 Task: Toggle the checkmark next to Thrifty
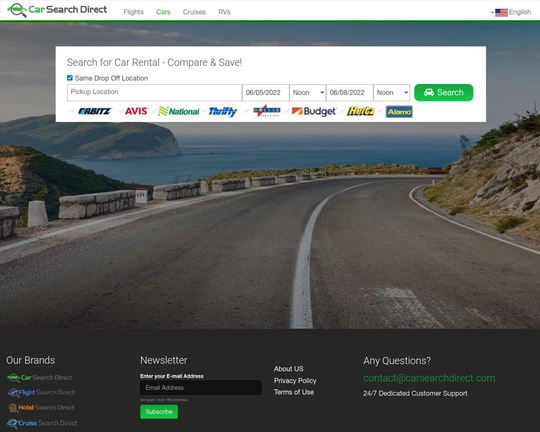click(x=205, y=111)
